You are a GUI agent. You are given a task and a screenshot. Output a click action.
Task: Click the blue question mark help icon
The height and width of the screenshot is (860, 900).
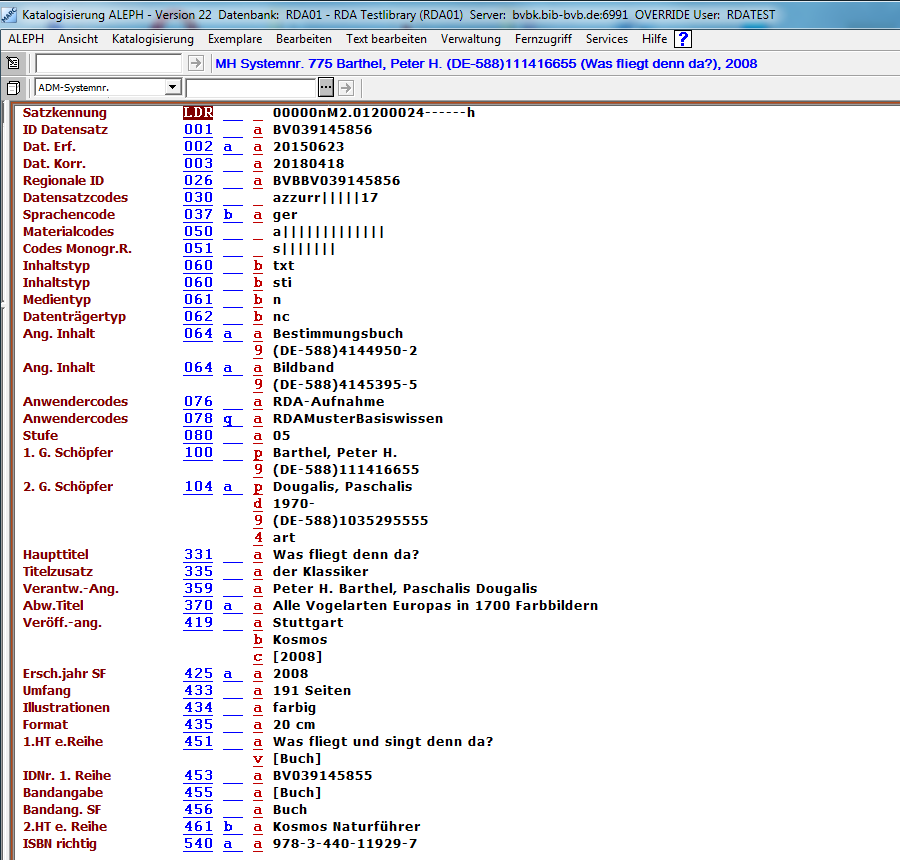(683, 39)
